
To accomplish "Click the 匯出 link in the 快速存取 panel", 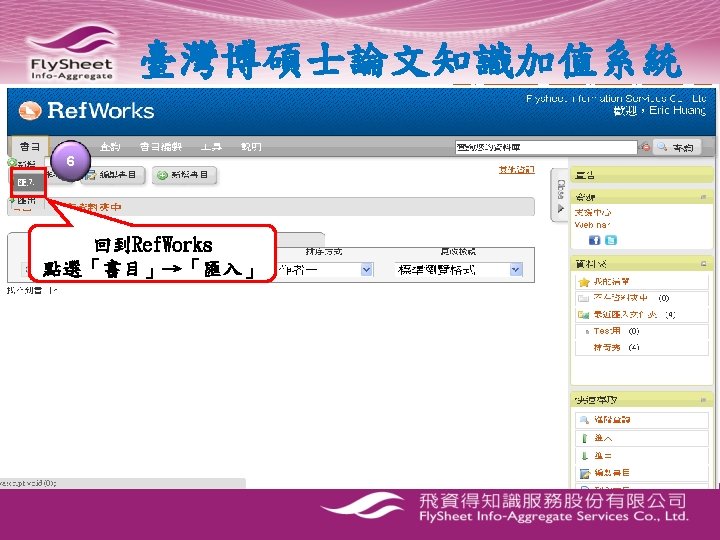I will 603,456.
